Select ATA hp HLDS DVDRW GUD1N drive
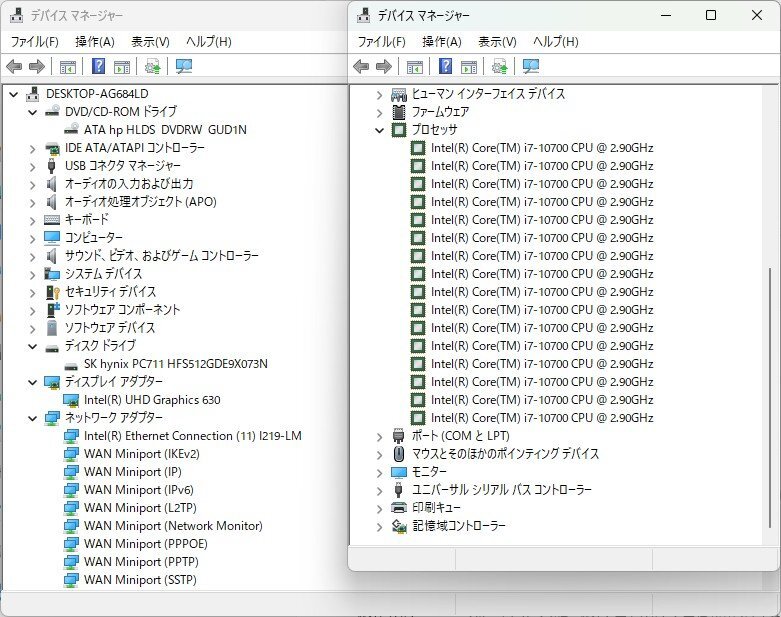The image size is (781, 617). click(165, 130)
